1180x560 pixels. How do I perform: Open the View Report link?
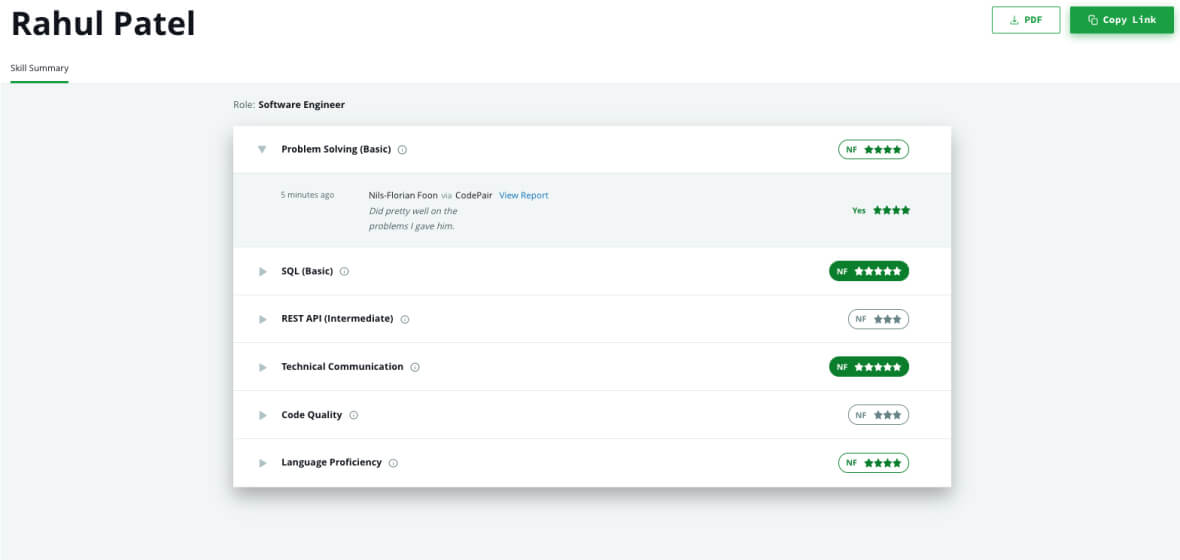(524, 195)
